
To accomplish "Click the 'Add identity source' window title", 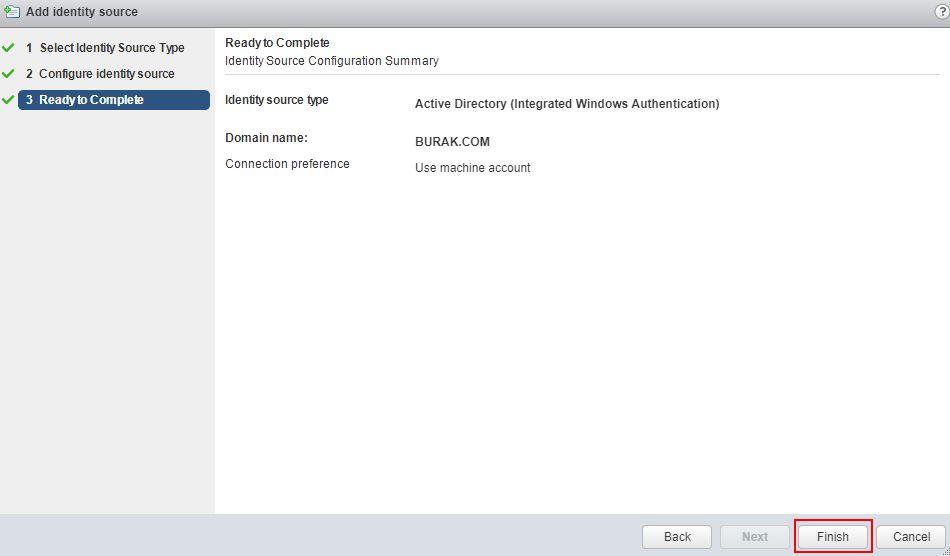I will click(x=82, y=12).
